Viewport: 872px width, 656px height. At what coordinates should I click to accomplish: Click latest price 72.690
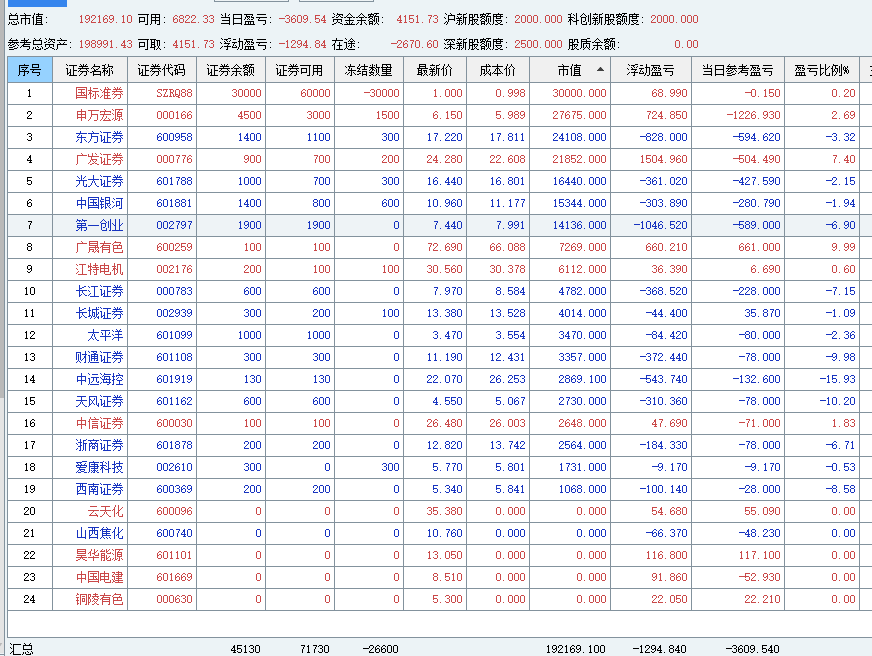tap(444, 247)
